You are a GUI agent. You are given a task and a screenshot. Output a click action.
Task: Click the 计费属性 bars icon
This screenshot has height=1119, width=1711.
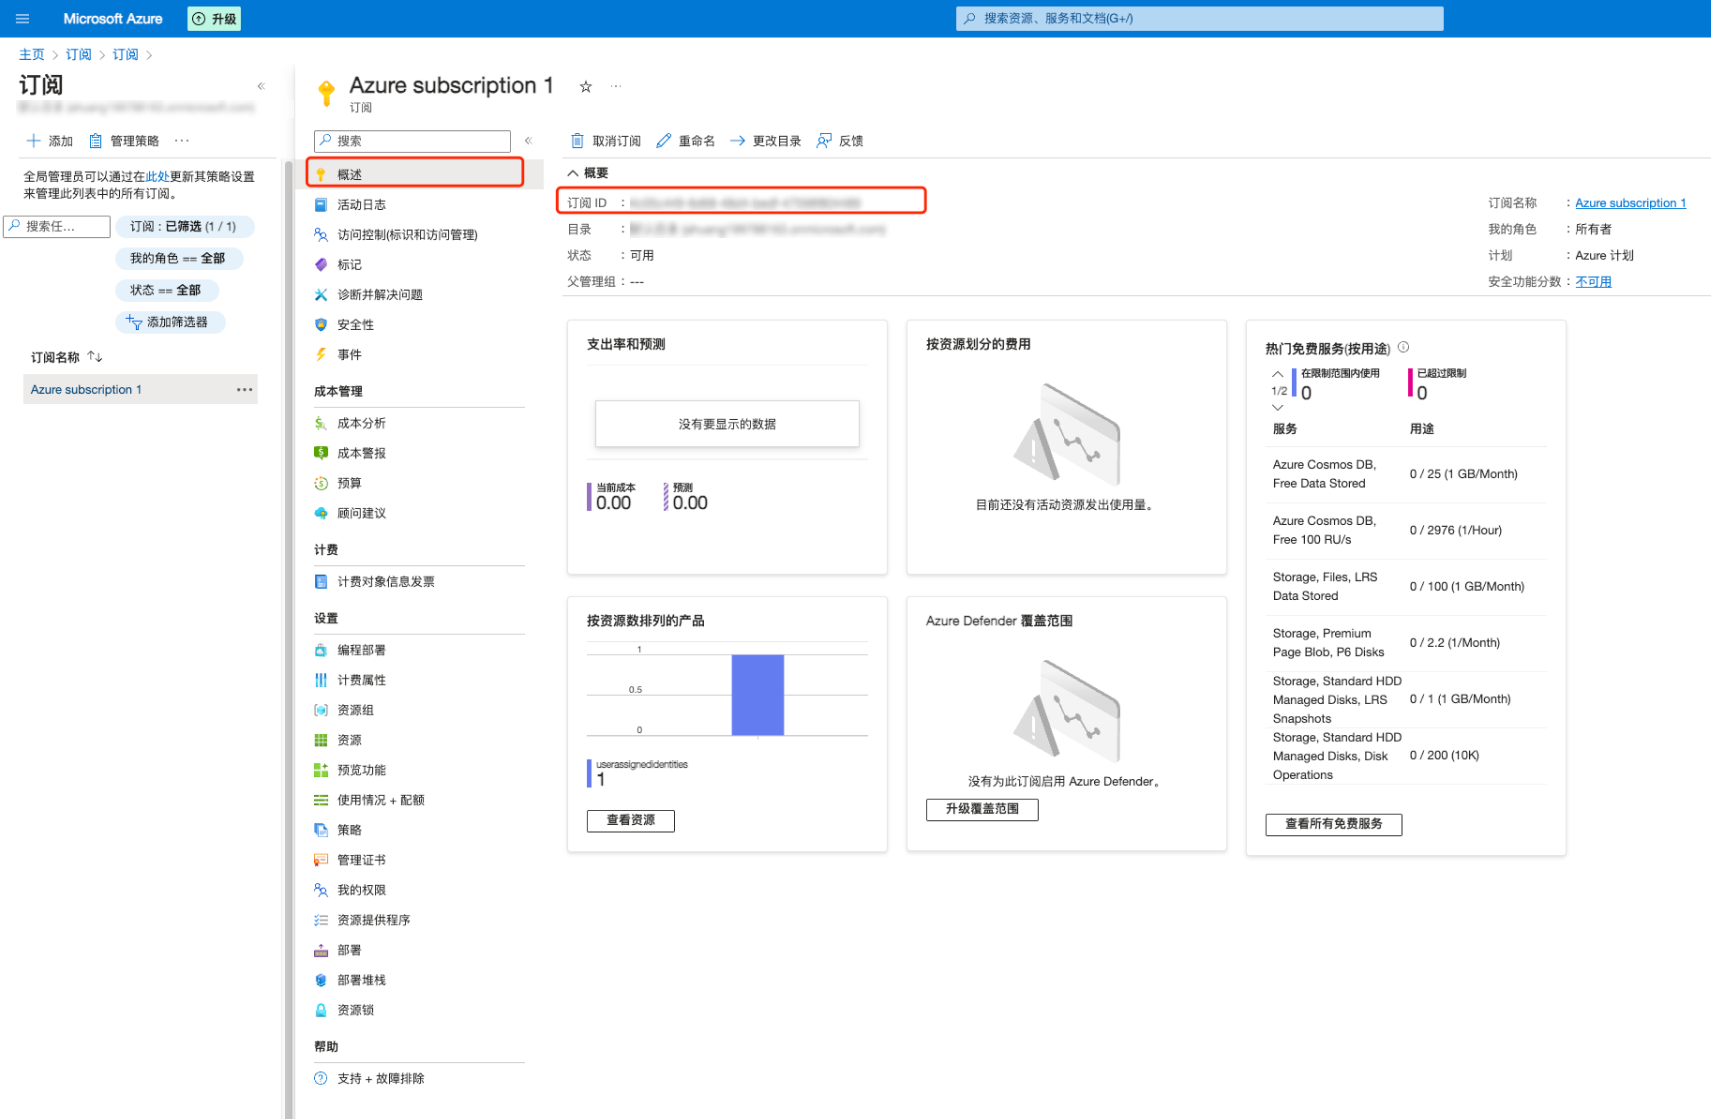(321, 680)
